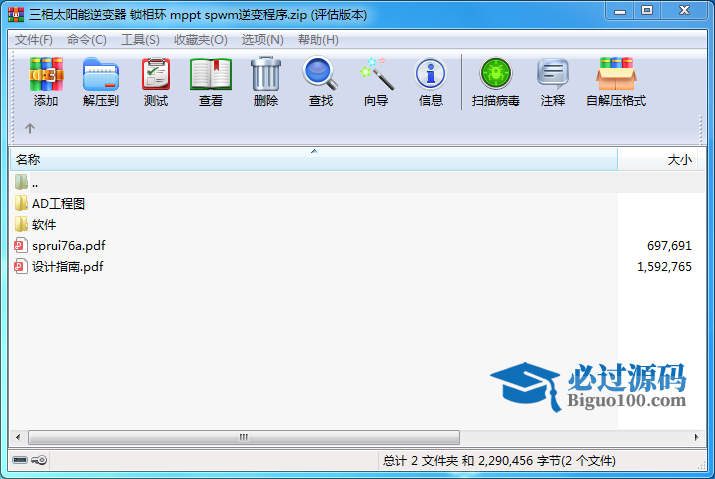Image resolution: width=715 pixels, height=479 pixels.
Task: Select the 软件 folder name
Action: tap(44, 224)
